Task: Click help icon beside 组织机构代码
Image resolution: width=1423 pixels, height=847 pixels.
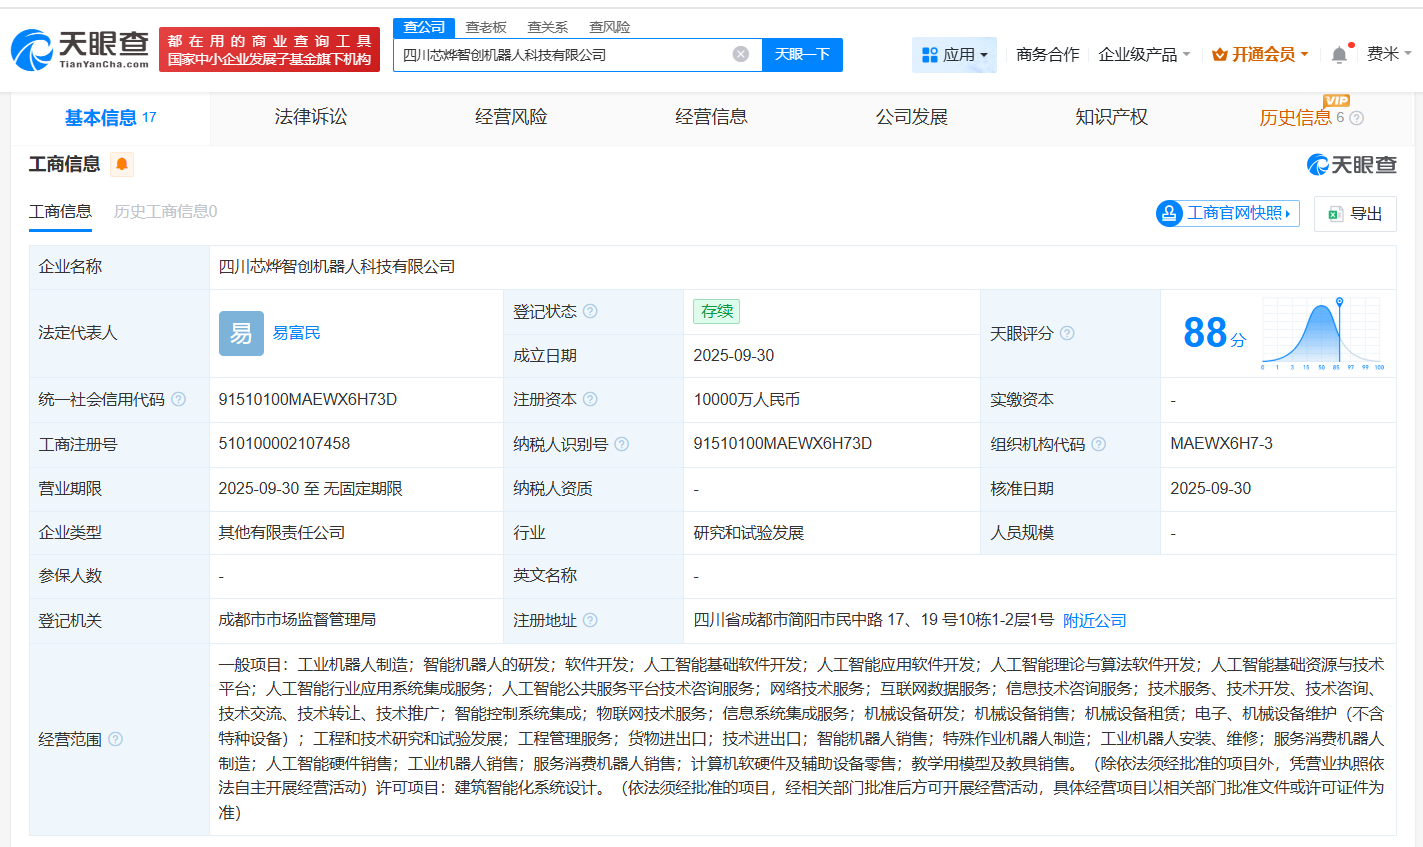Action: [x=1098, y=444]
